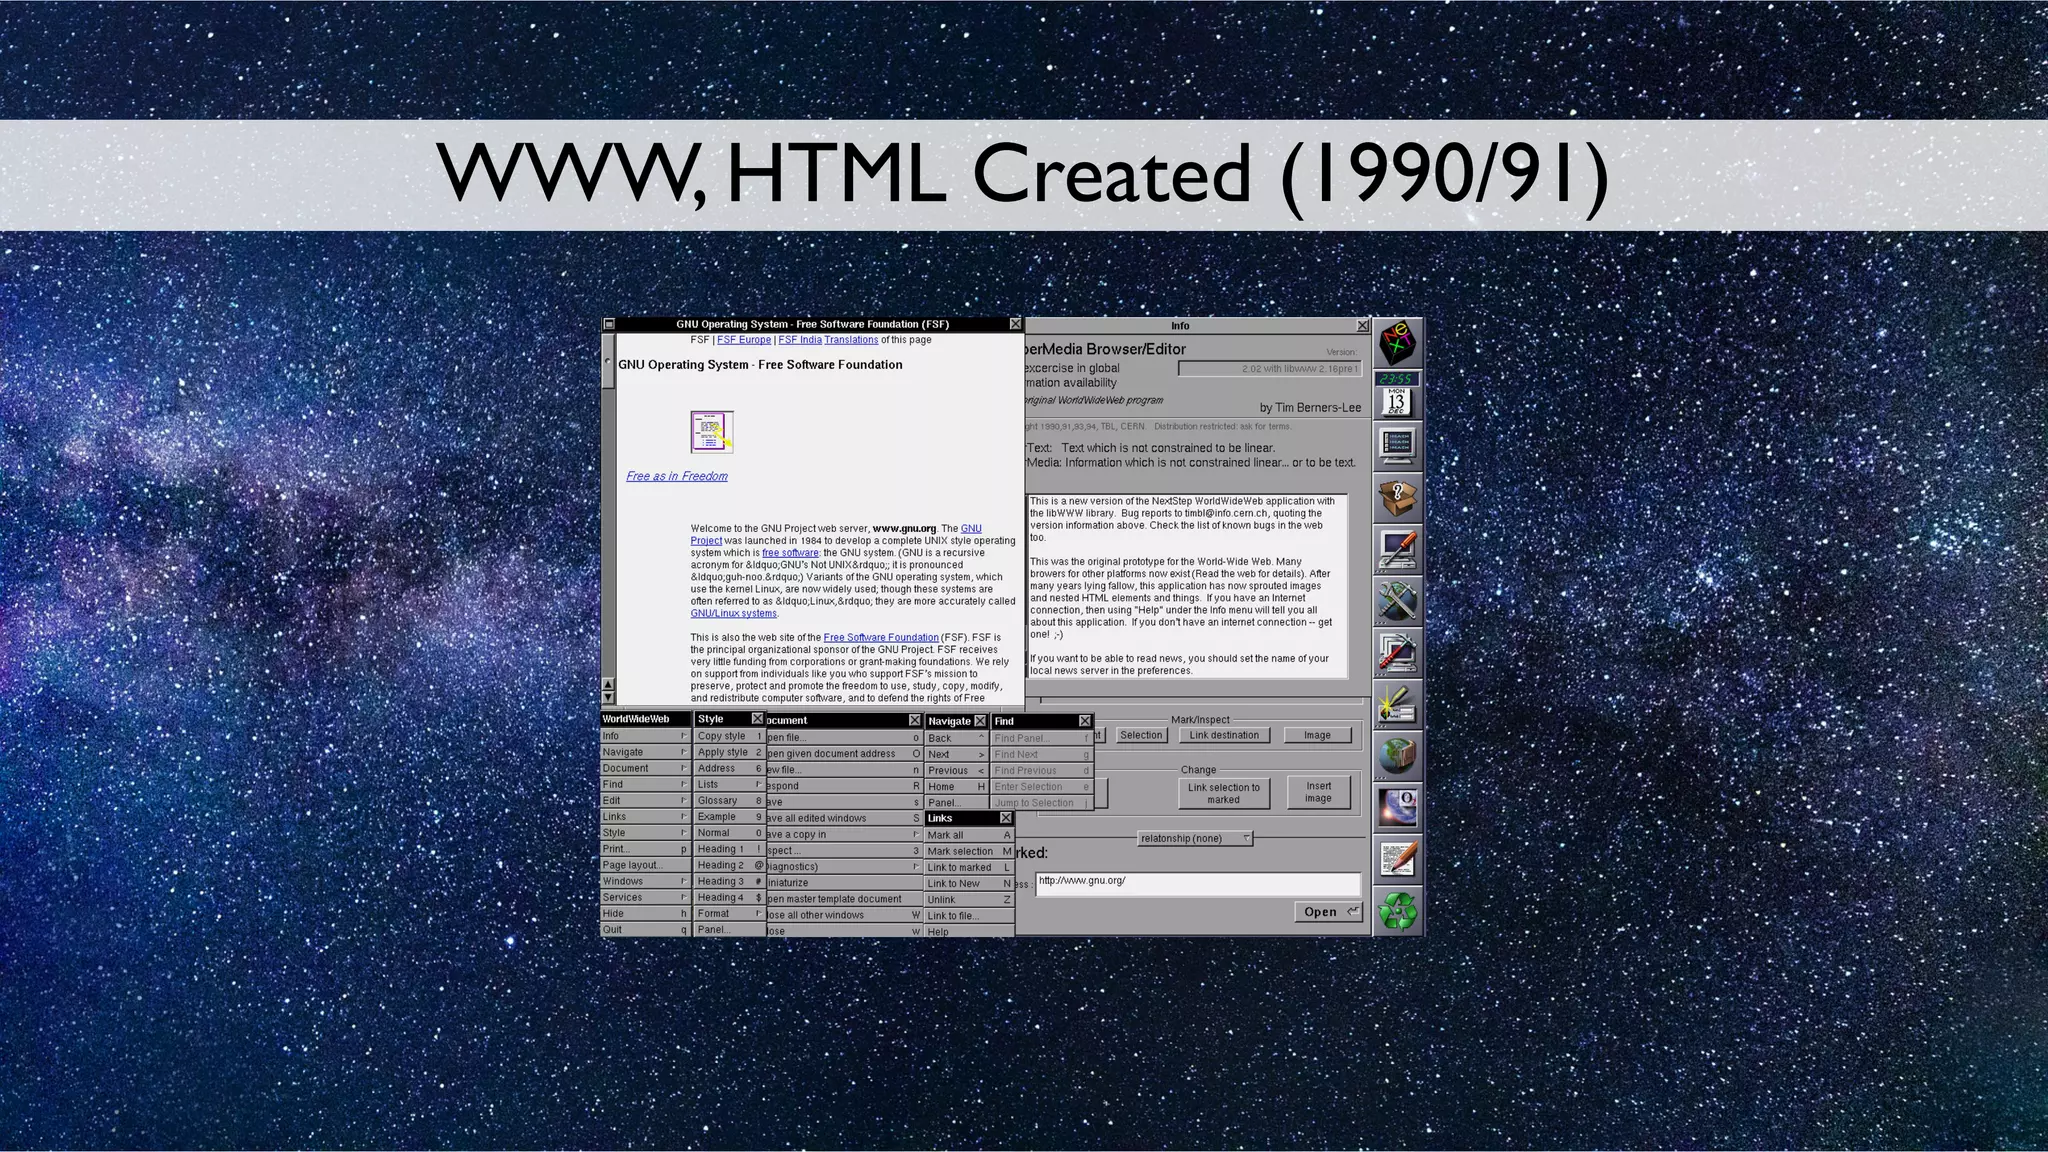The image size is (2048, 1152).
Task: Close the Find menu panel
Action: [x=1084, y=721]
